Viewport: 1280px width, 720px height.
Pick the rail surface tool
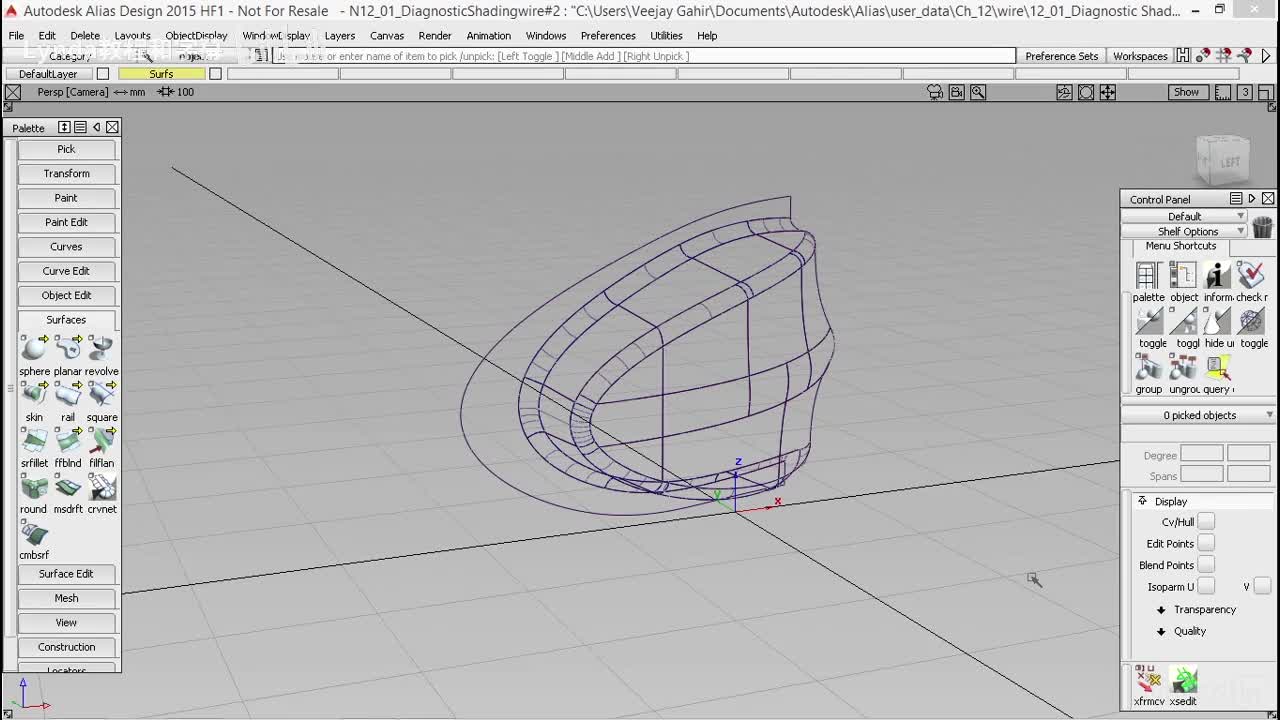68,395
